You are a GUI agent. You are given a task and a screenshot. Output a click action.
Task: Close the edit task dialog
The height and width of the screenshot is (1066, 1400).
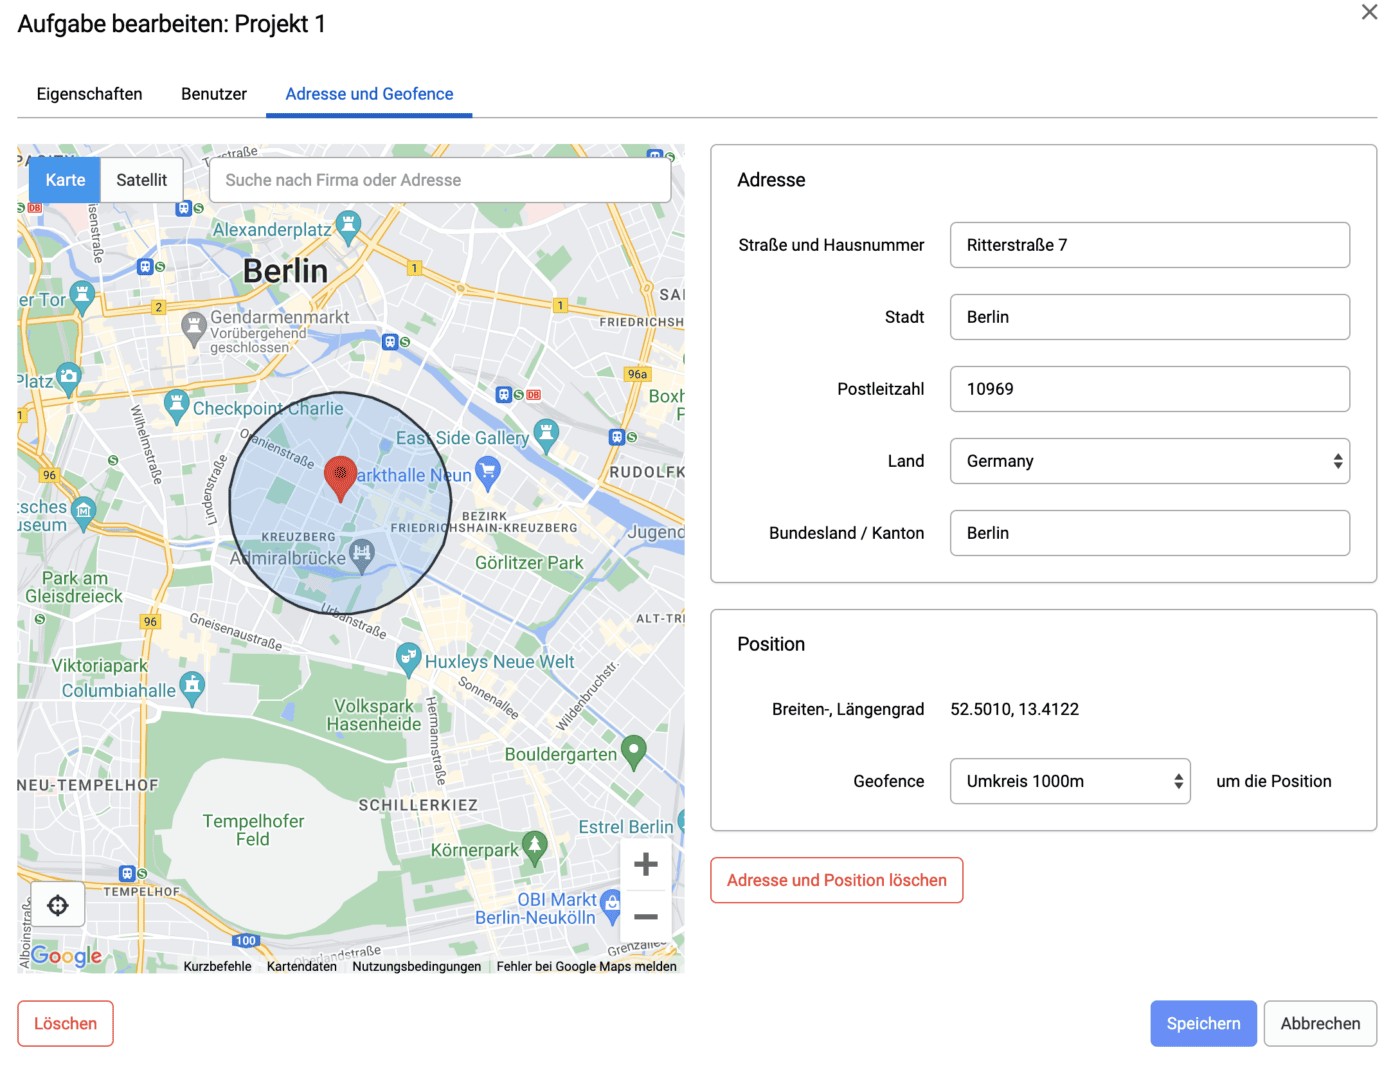tap(1369, 12)
